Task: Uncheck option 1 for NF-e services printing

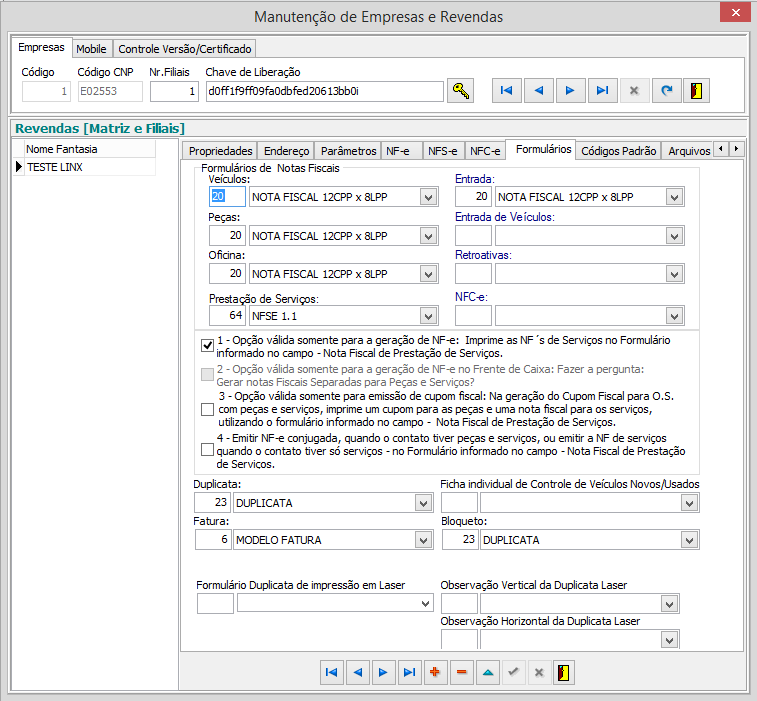Action: [x=207, y=346]
